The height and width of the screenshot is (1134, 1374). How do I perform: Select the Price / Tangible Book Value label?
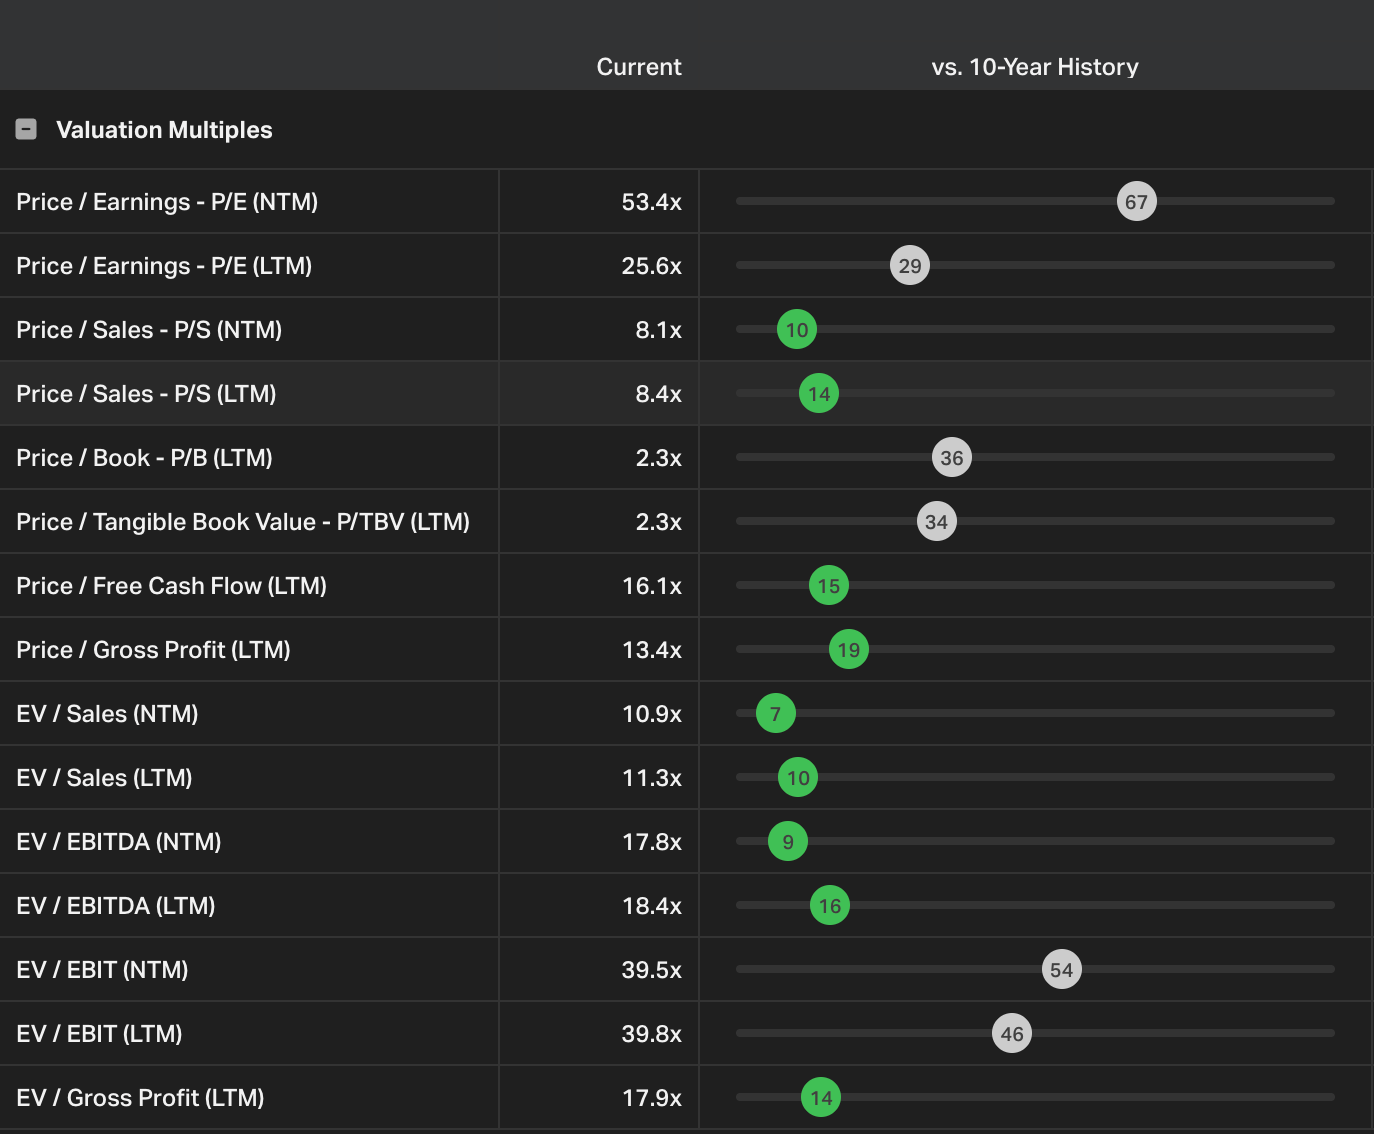(x=243, y=522)
